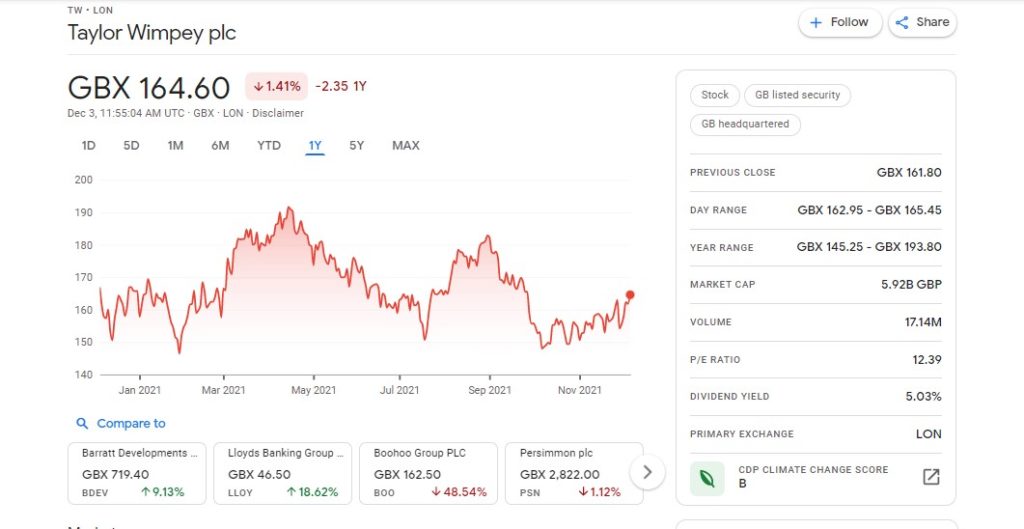This screenshot has height=529, width=1024.
Task: Open CDP climate score external link icon
Action: tap(931, 477)
